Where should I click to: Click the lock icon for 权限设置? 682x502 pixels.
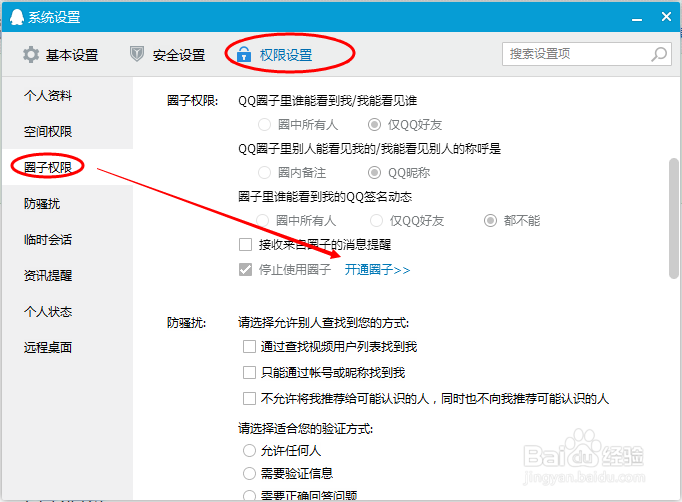(x=244, y=54)
